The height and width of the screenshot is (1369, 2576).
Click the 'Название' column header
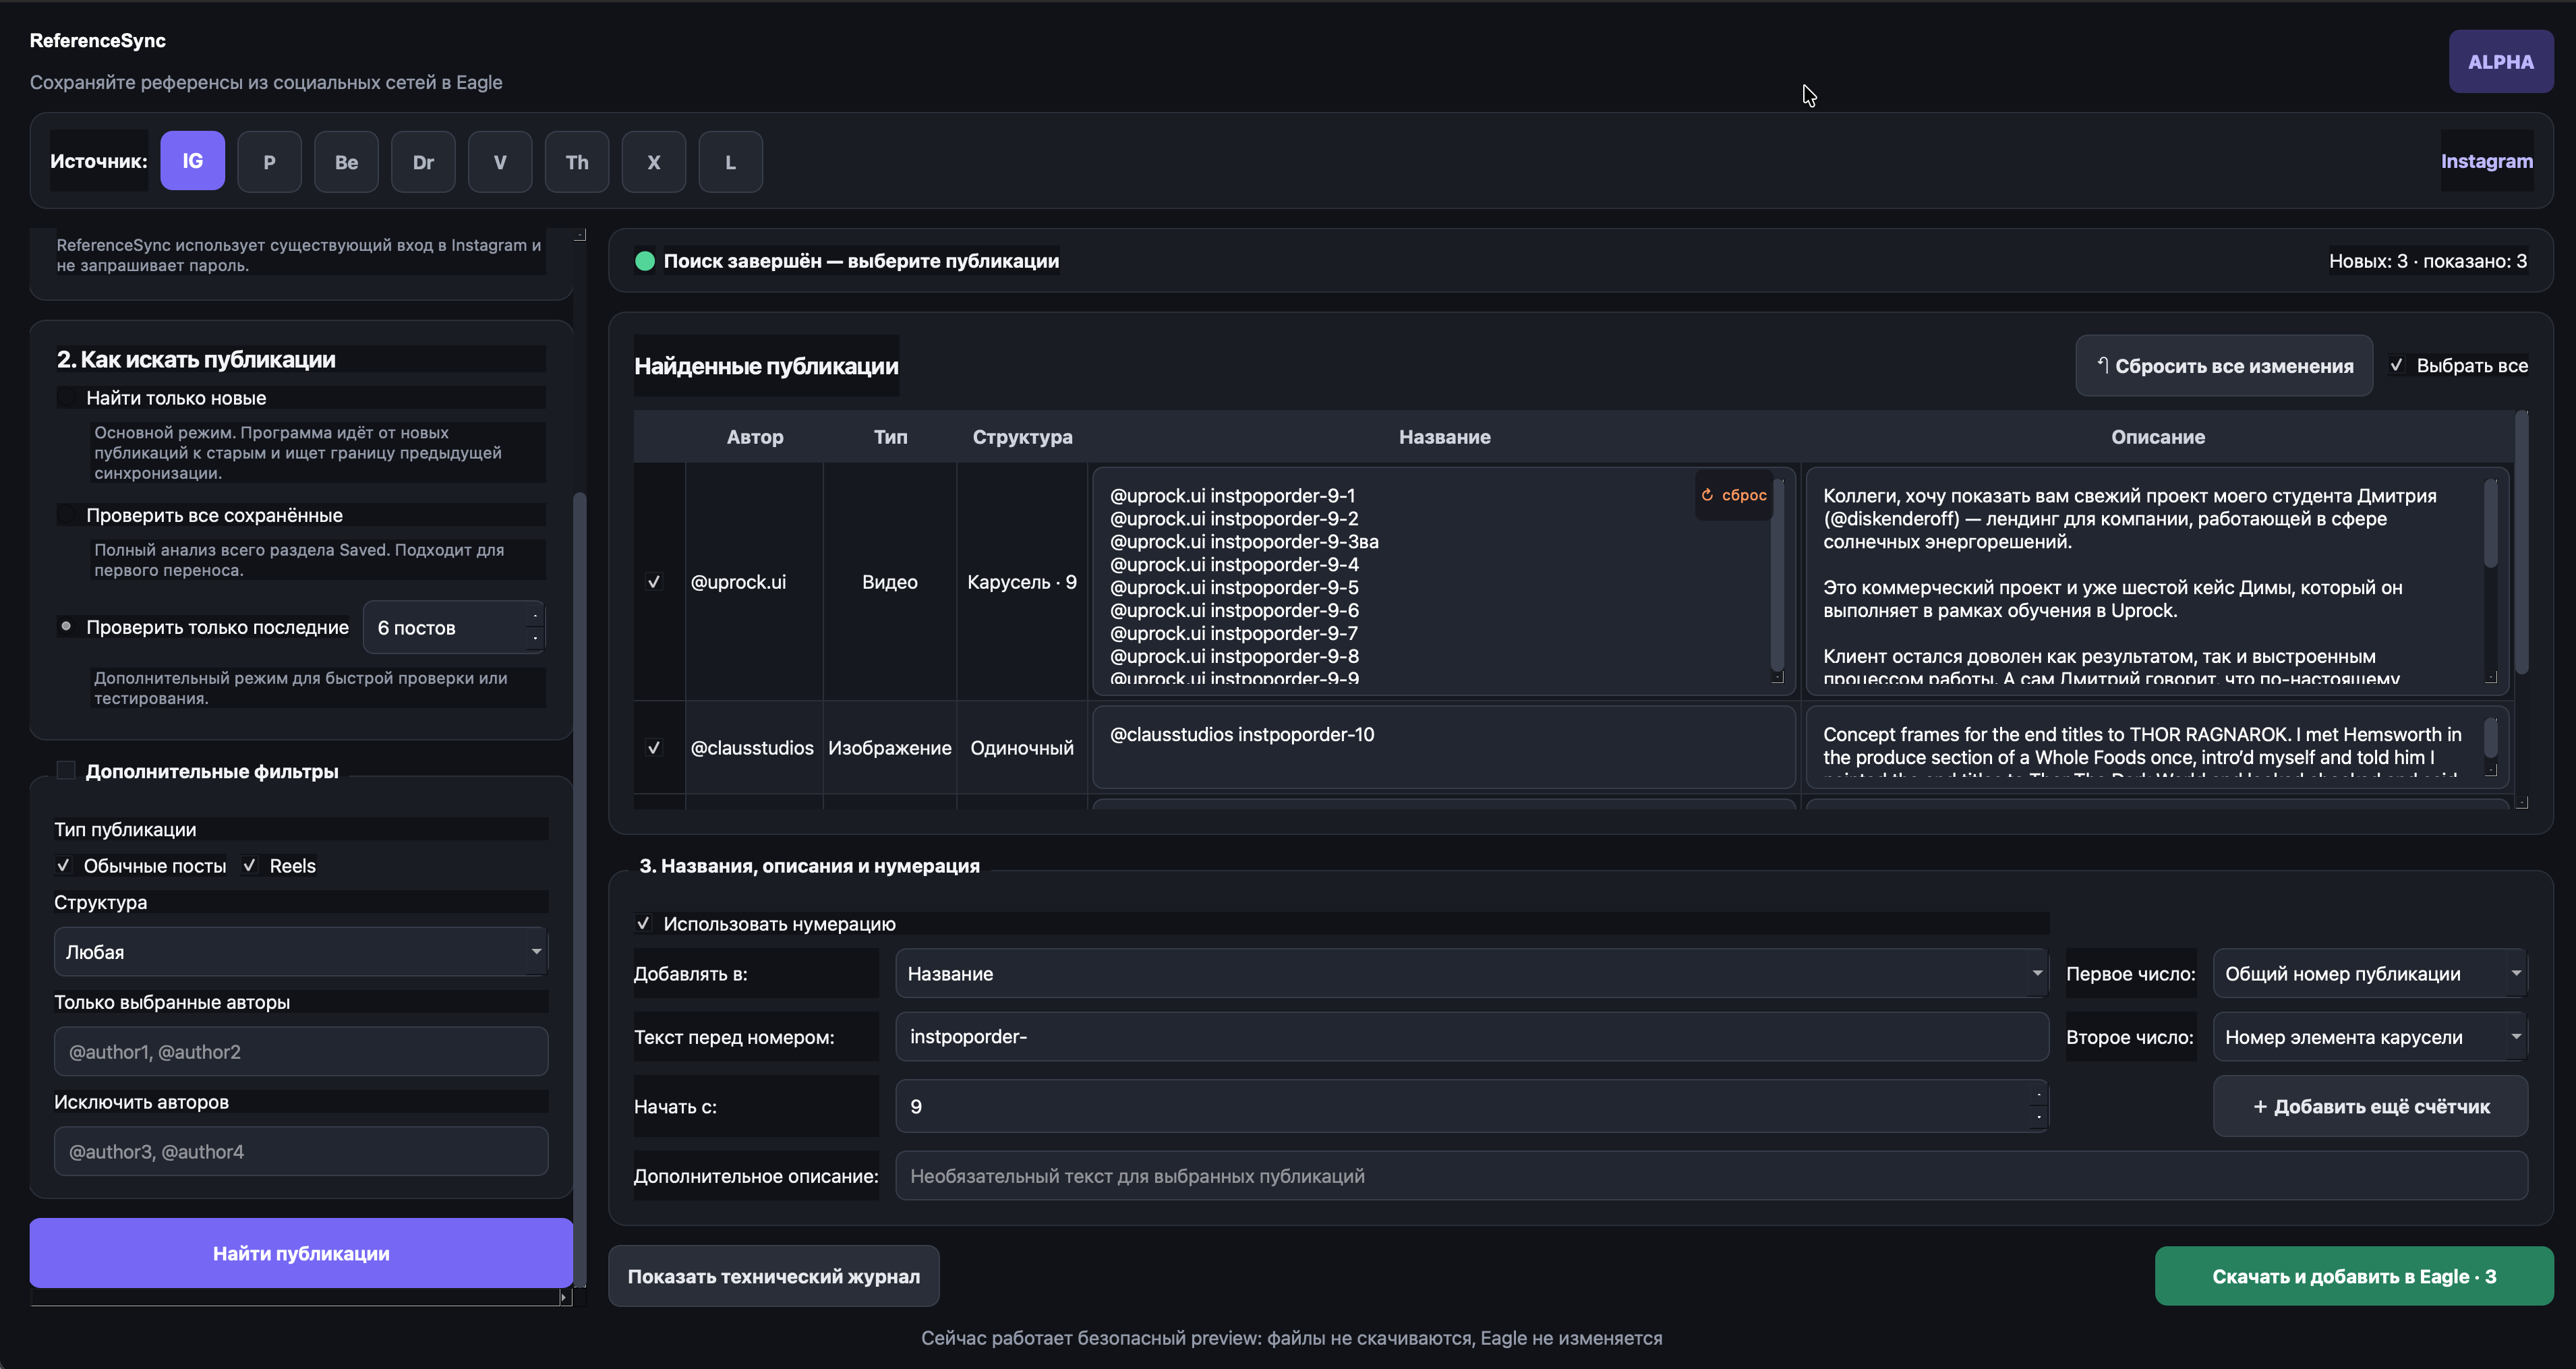coord(1444,437)
